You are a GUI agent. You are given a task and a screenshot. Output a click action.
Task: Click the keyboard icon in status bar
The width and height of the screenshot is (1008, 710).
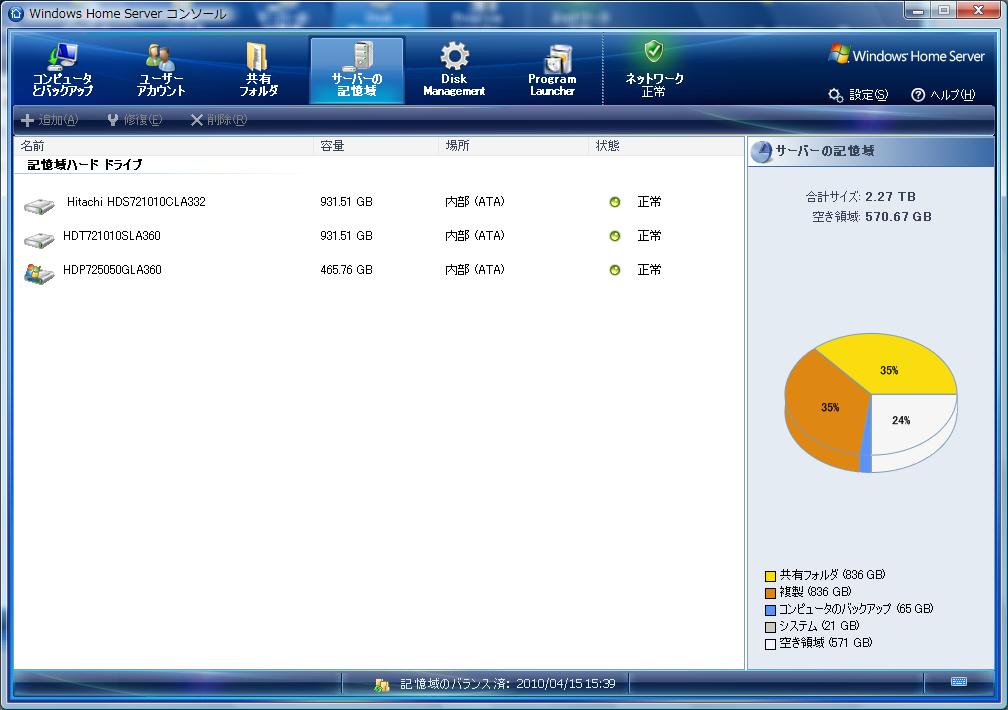tap(959, 682)
